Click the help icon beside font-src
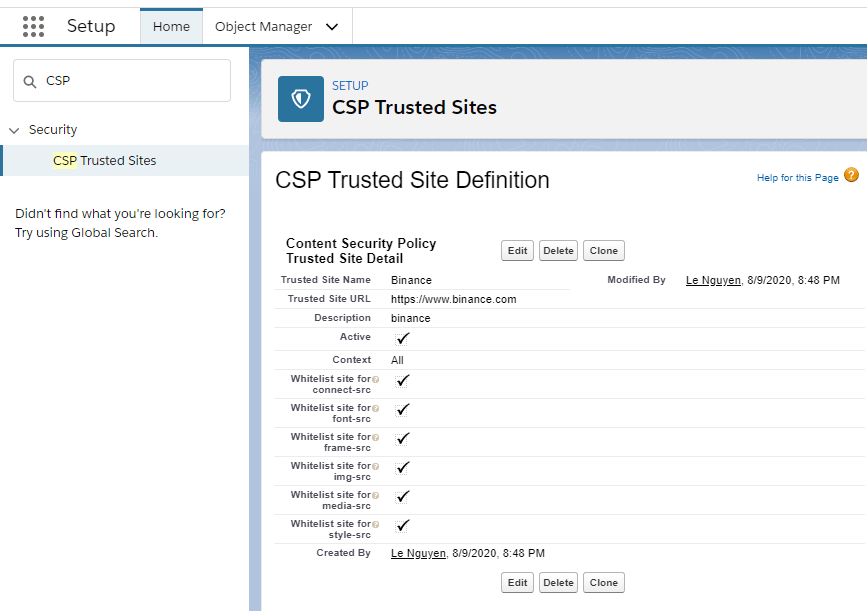The width and height of the screenshot is (867, 611). point(376,408)
